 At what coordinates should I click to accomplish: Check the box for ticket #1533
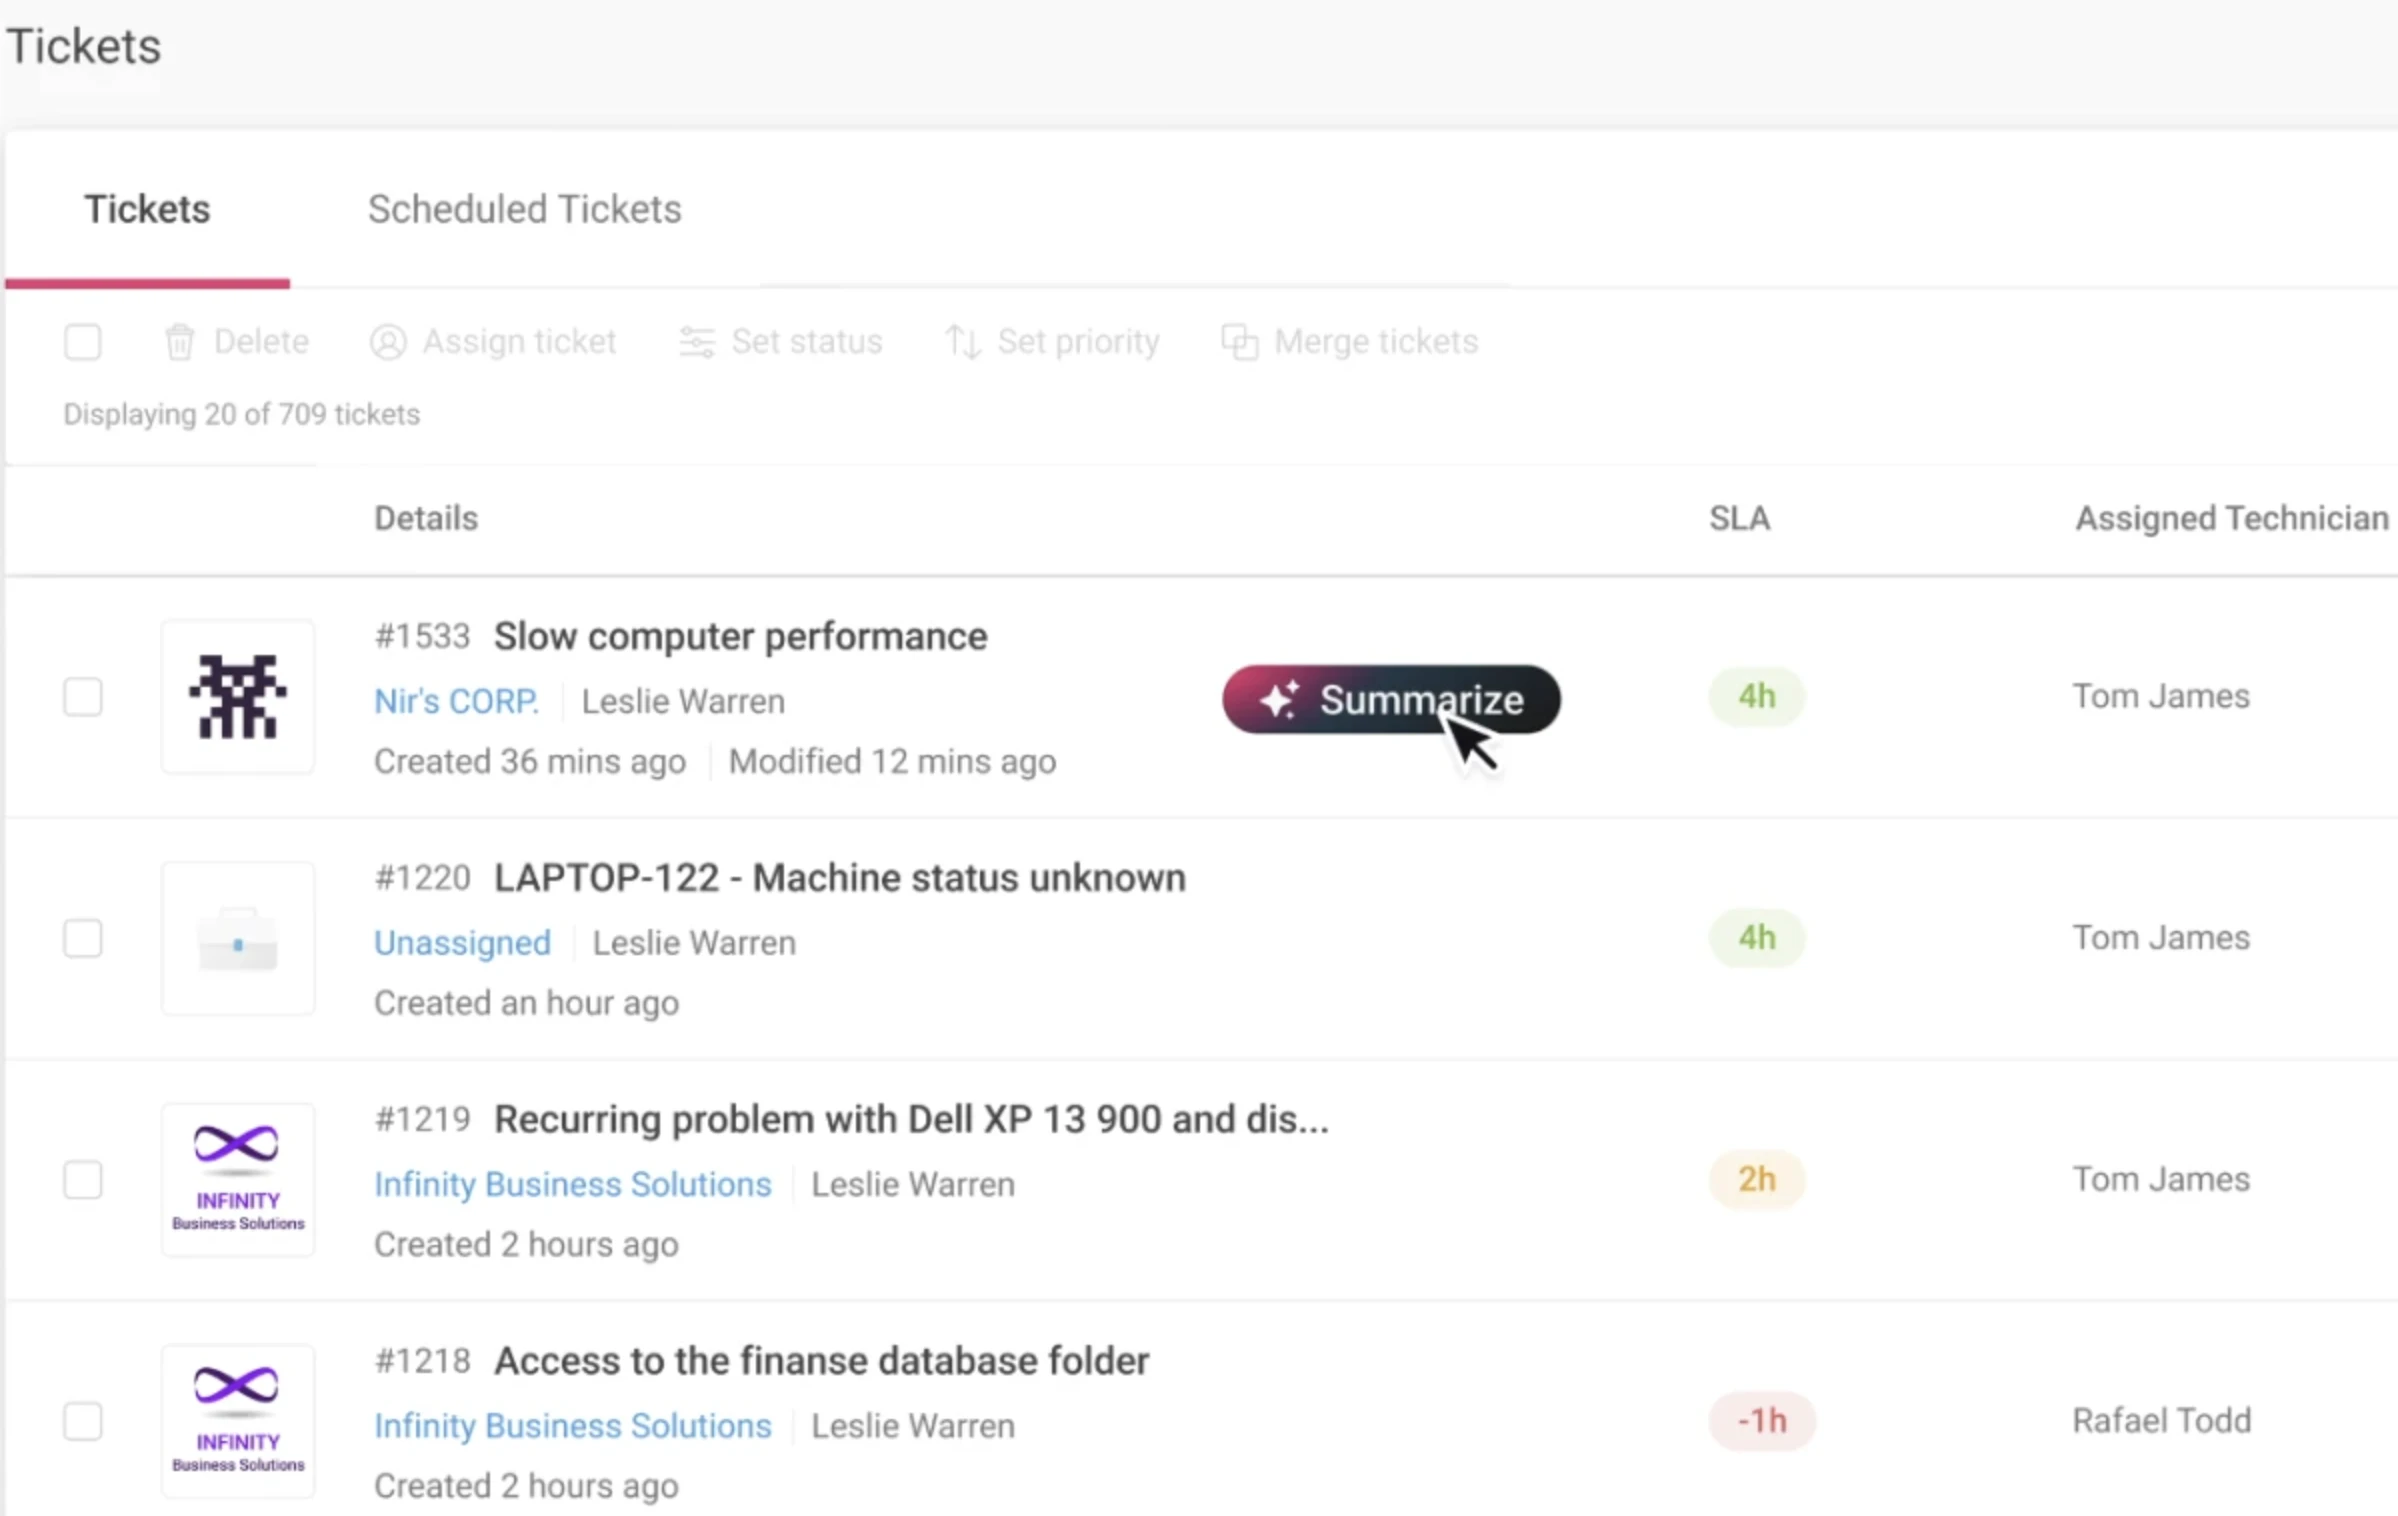point(83,697)
